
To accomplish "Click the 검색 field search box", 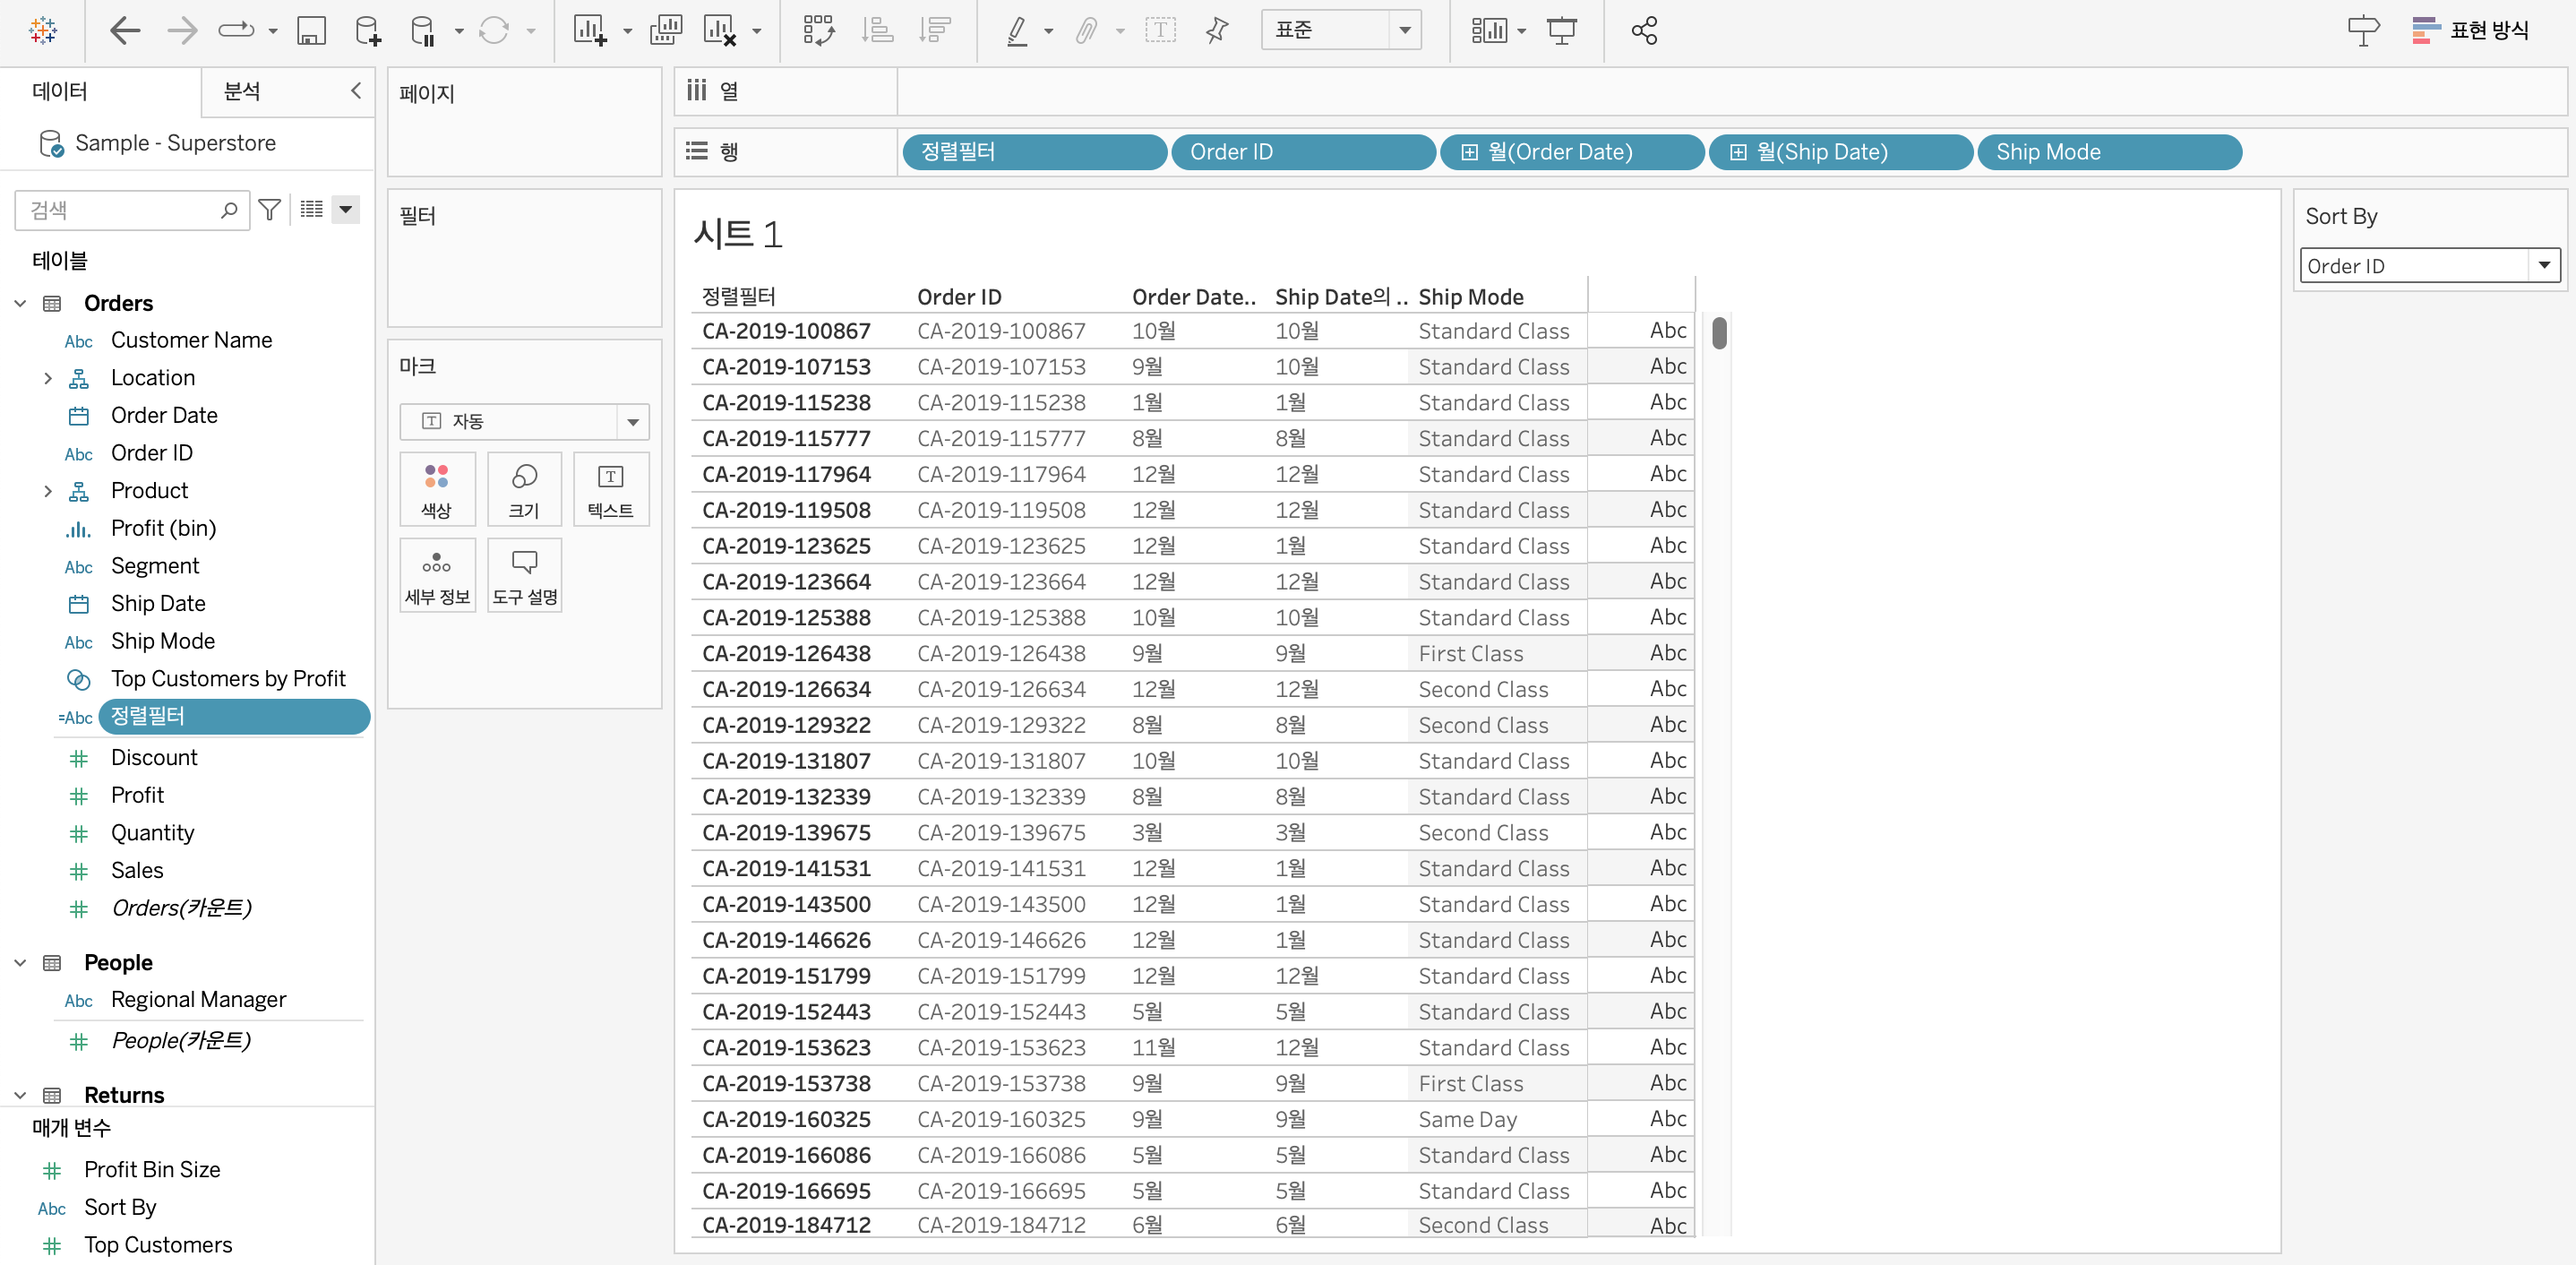I will 120,210.
